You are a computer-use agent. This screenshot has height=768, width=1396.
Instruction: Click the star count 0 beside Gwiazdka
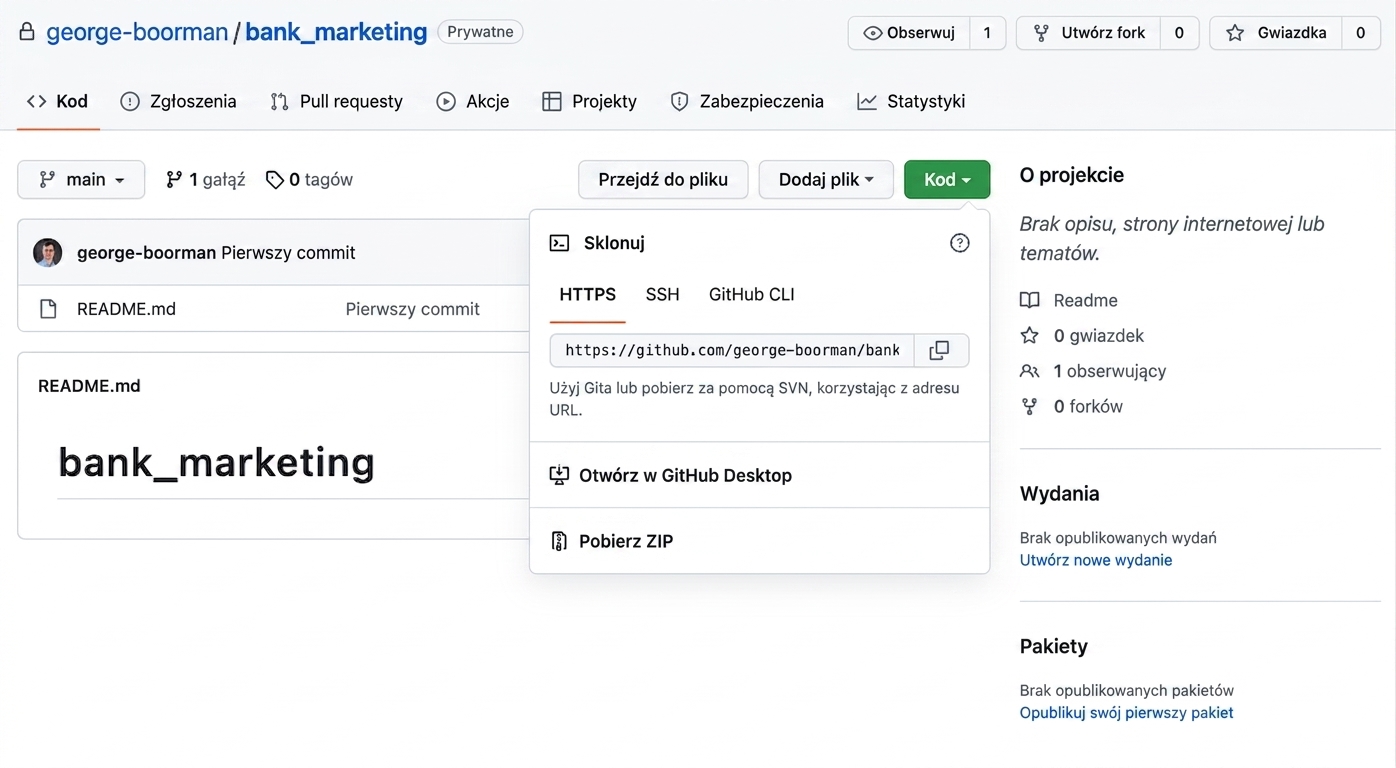(1360, 33)
